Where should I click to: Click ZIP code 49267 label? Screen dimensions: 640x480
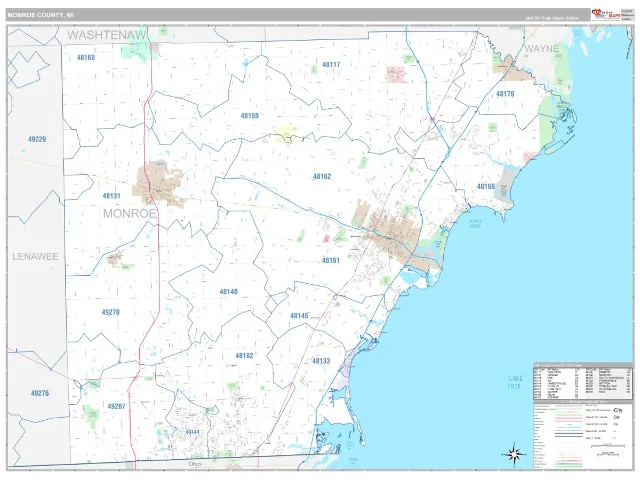pyautogui.click(x=117, y=407)
